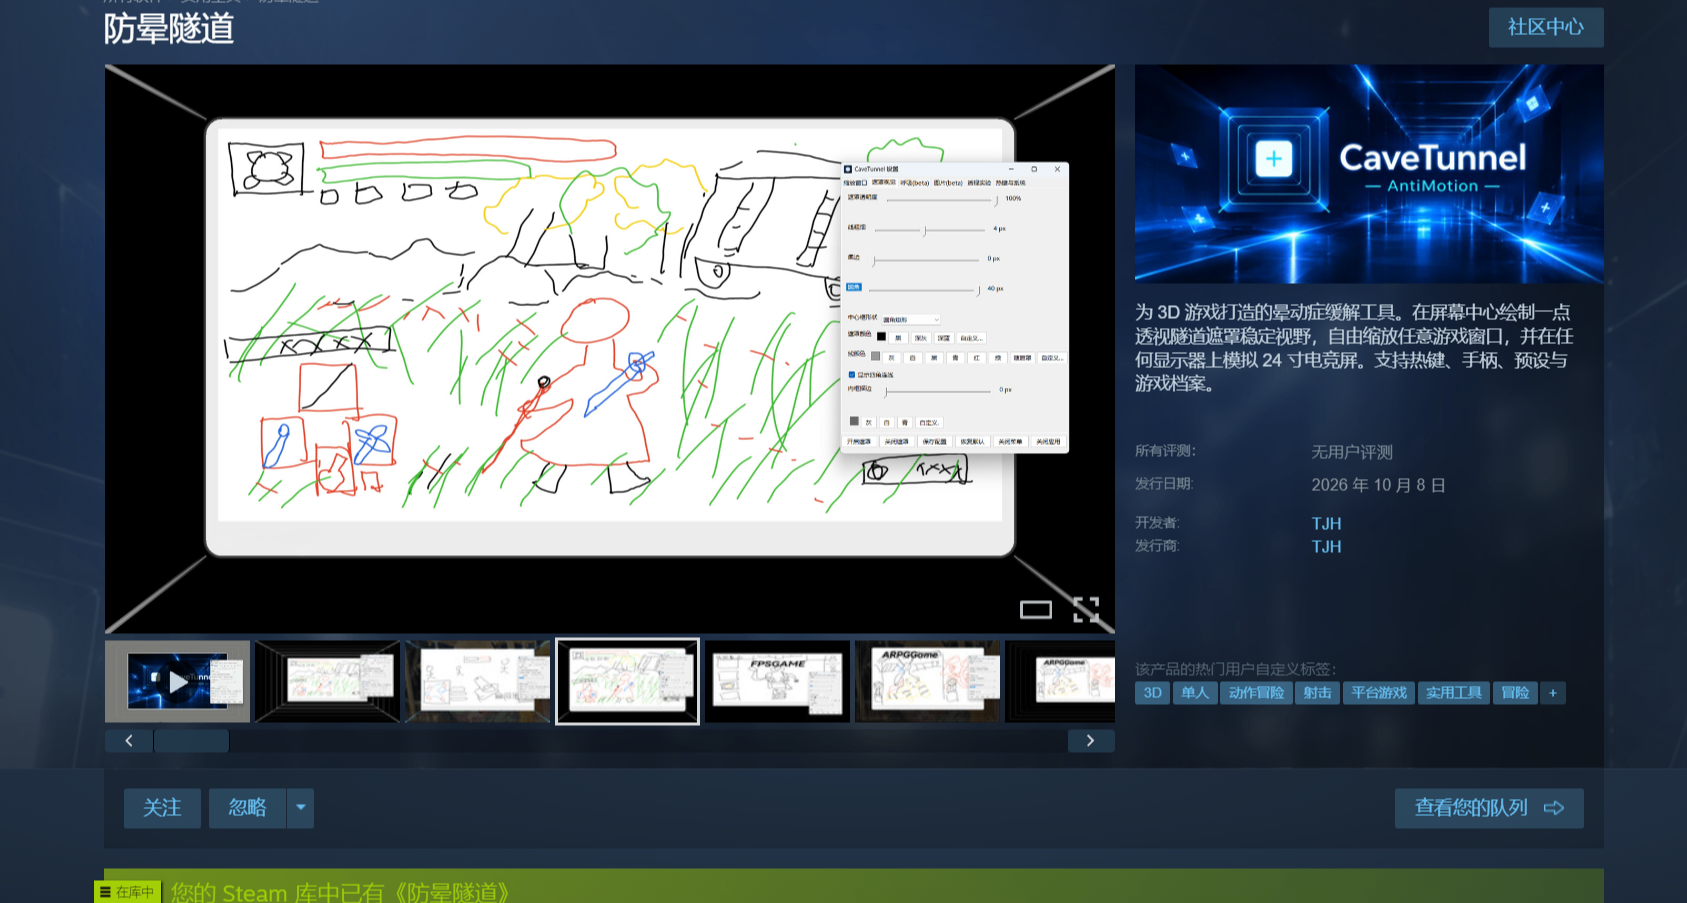Open the 冒险 tag
The image size is (1687, 903).
1515,693
